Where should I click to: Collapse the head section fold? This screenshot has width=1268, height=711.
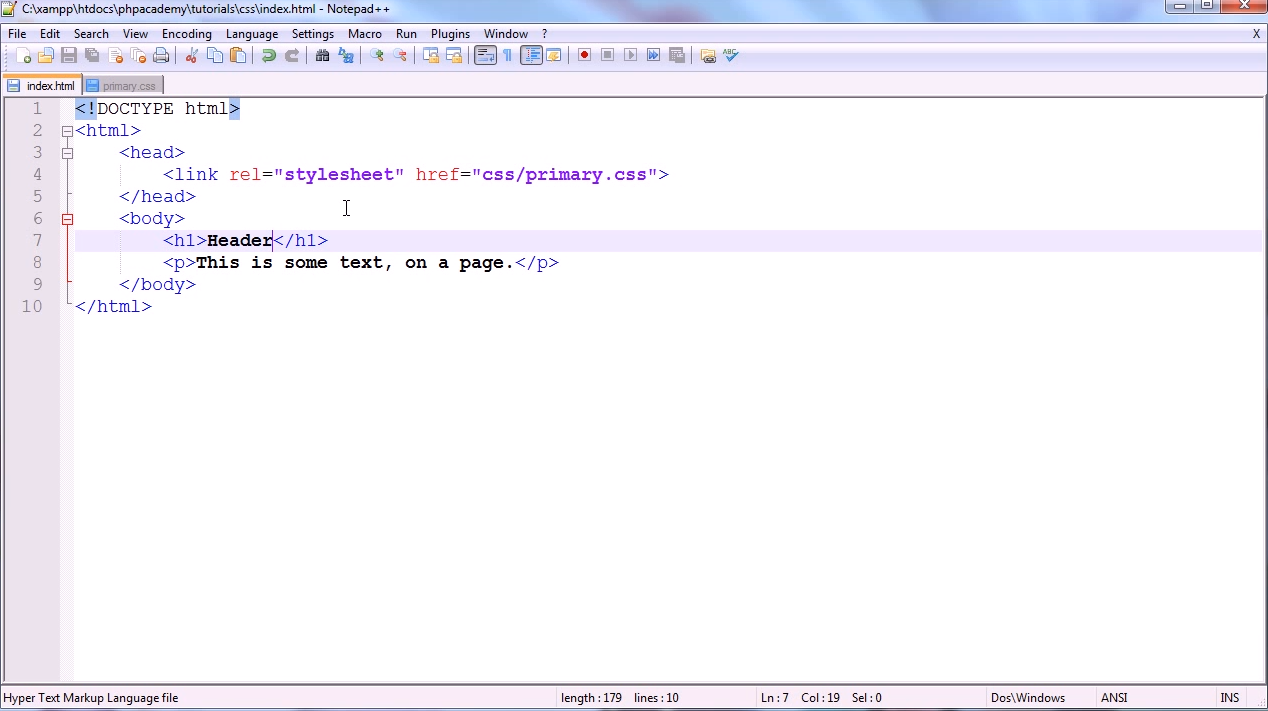point(67,152)
